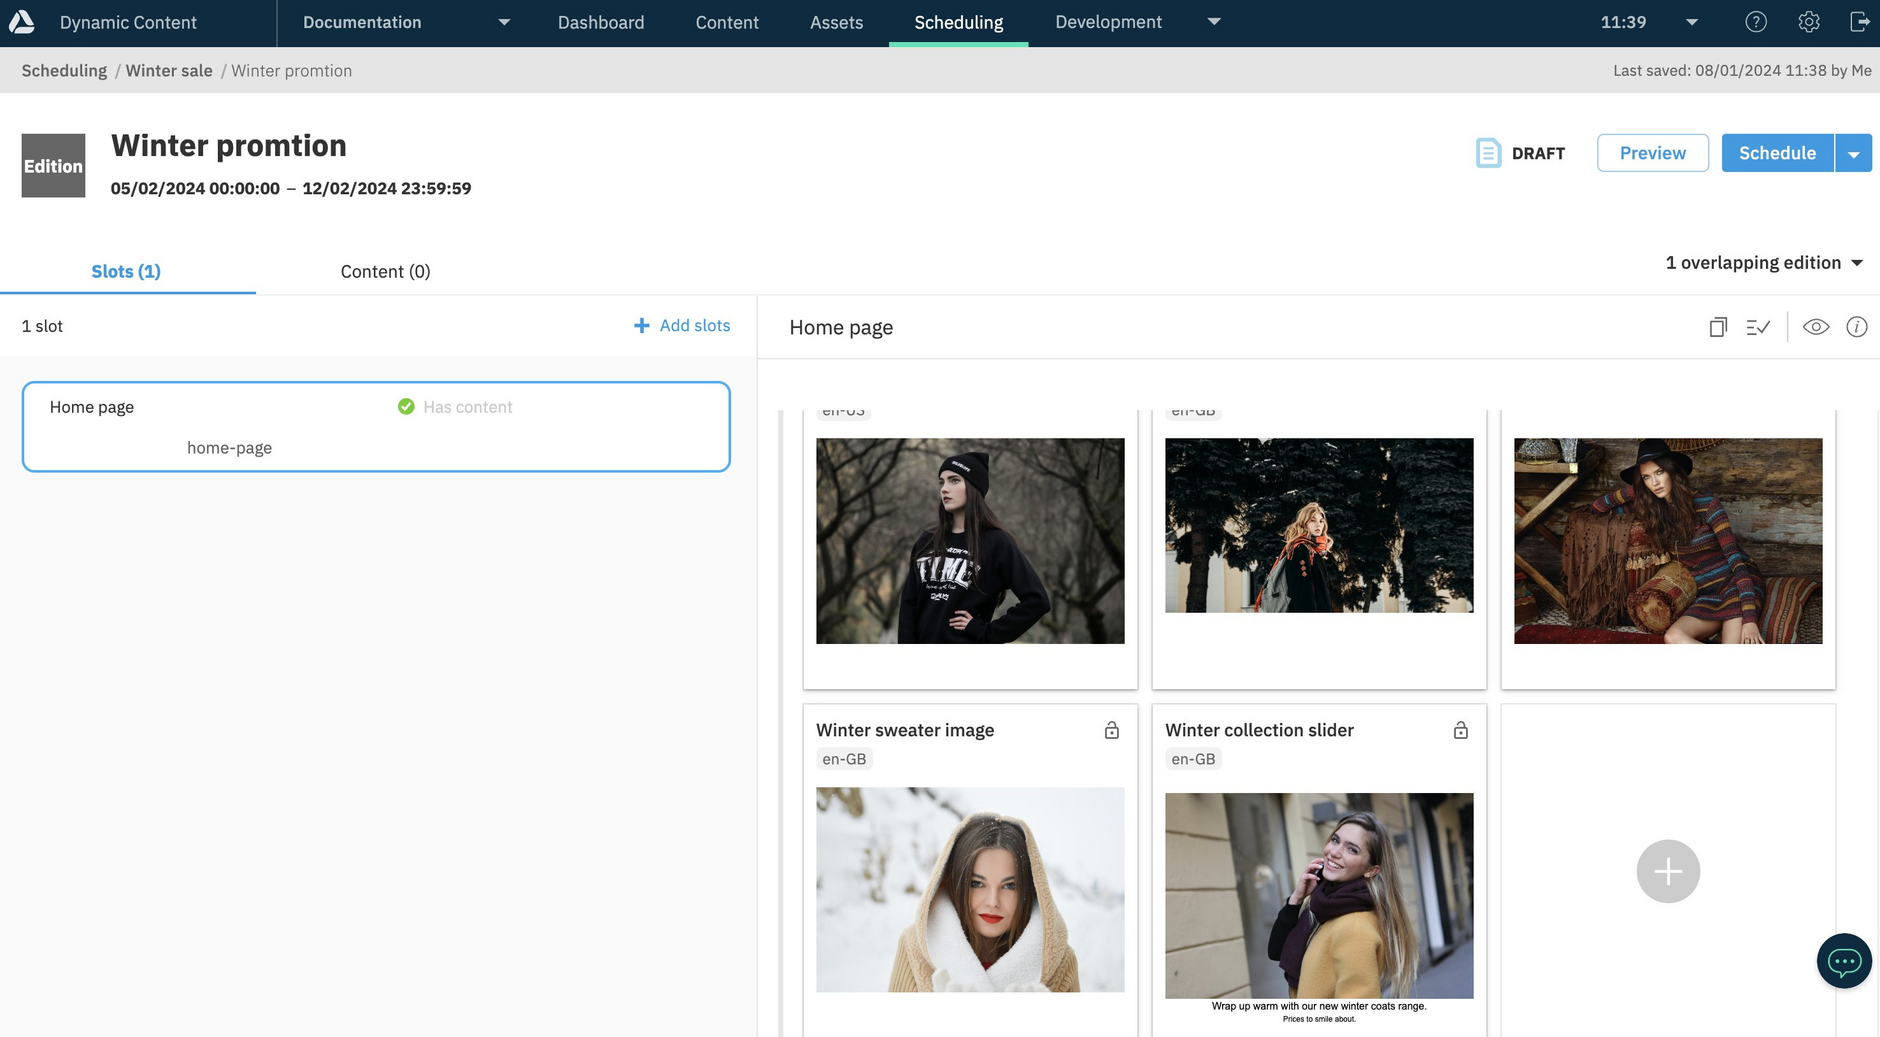Toggle the eye visualization icon
1880x1037 pixels.
click(x=1816, y=327)
